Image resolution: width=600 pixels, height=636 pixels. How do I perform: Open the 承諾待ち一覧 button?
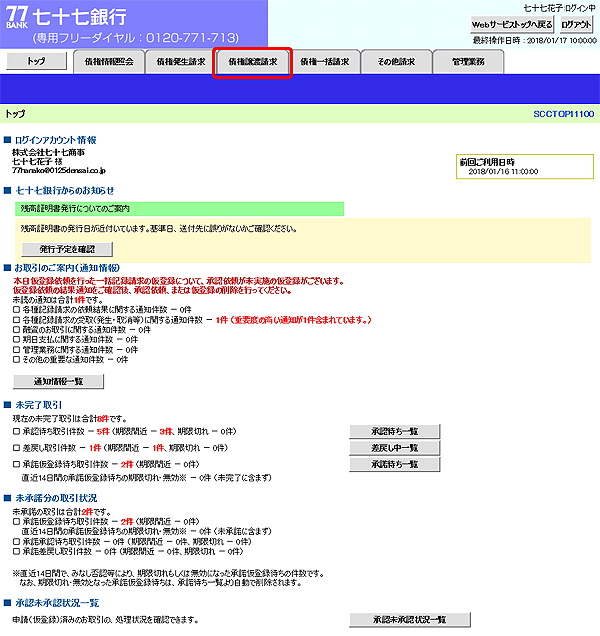(394, 464)
